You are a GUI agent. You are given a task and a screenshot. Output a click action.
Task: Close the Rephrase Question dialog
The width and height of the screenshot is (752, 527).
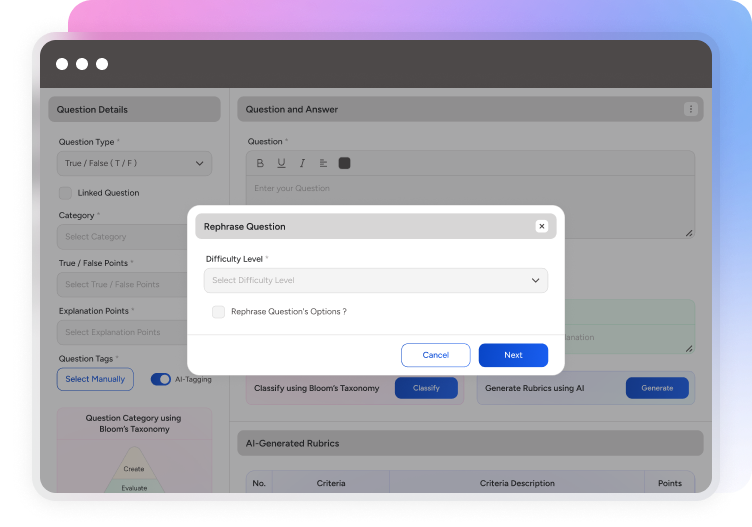(541, 227)
